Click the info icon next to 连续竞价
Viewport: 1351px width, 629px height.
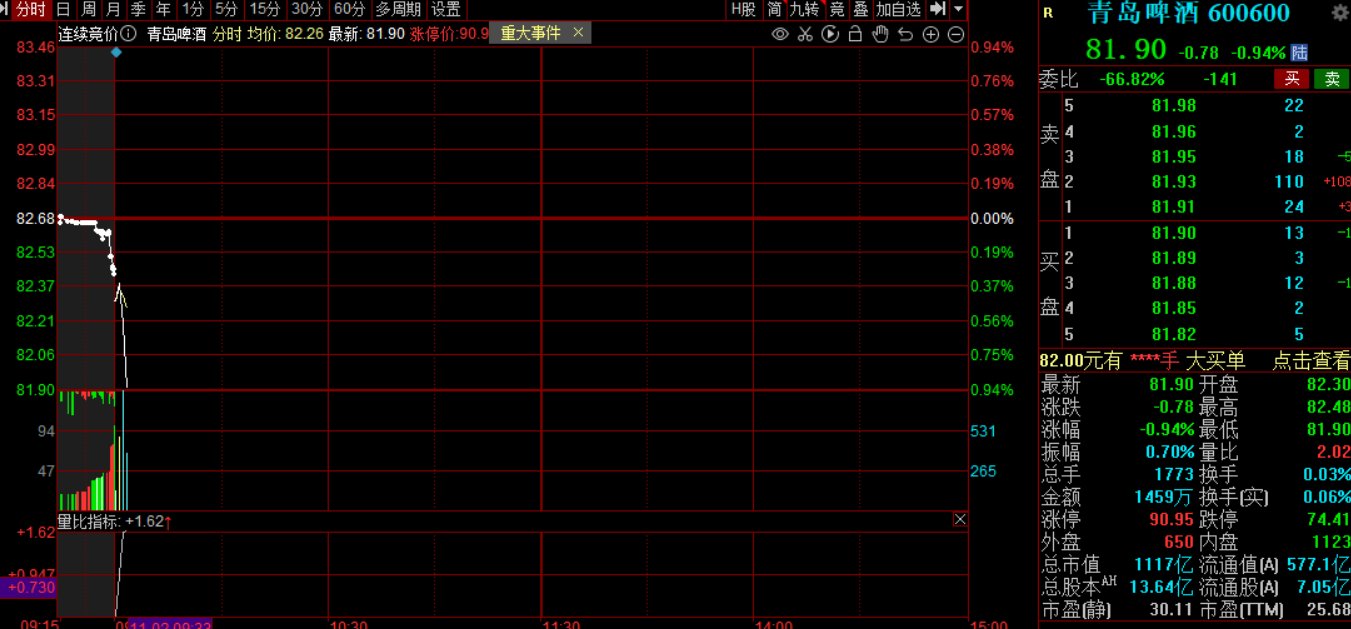point(130,34)
